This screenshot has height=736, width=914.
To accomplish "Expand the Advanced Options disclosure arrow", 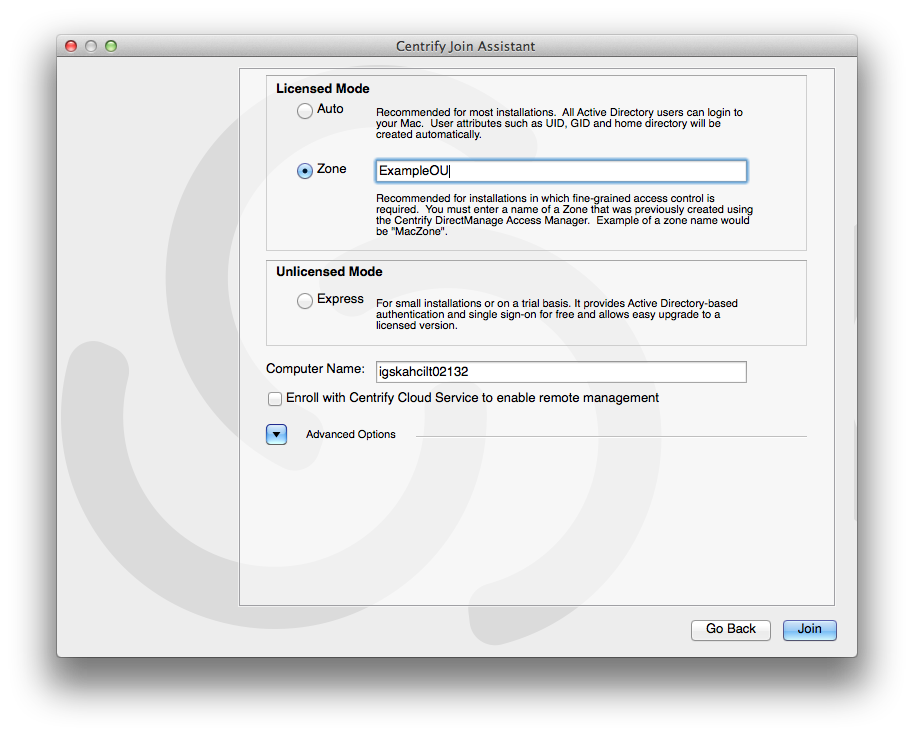I will tap(276, 434).
